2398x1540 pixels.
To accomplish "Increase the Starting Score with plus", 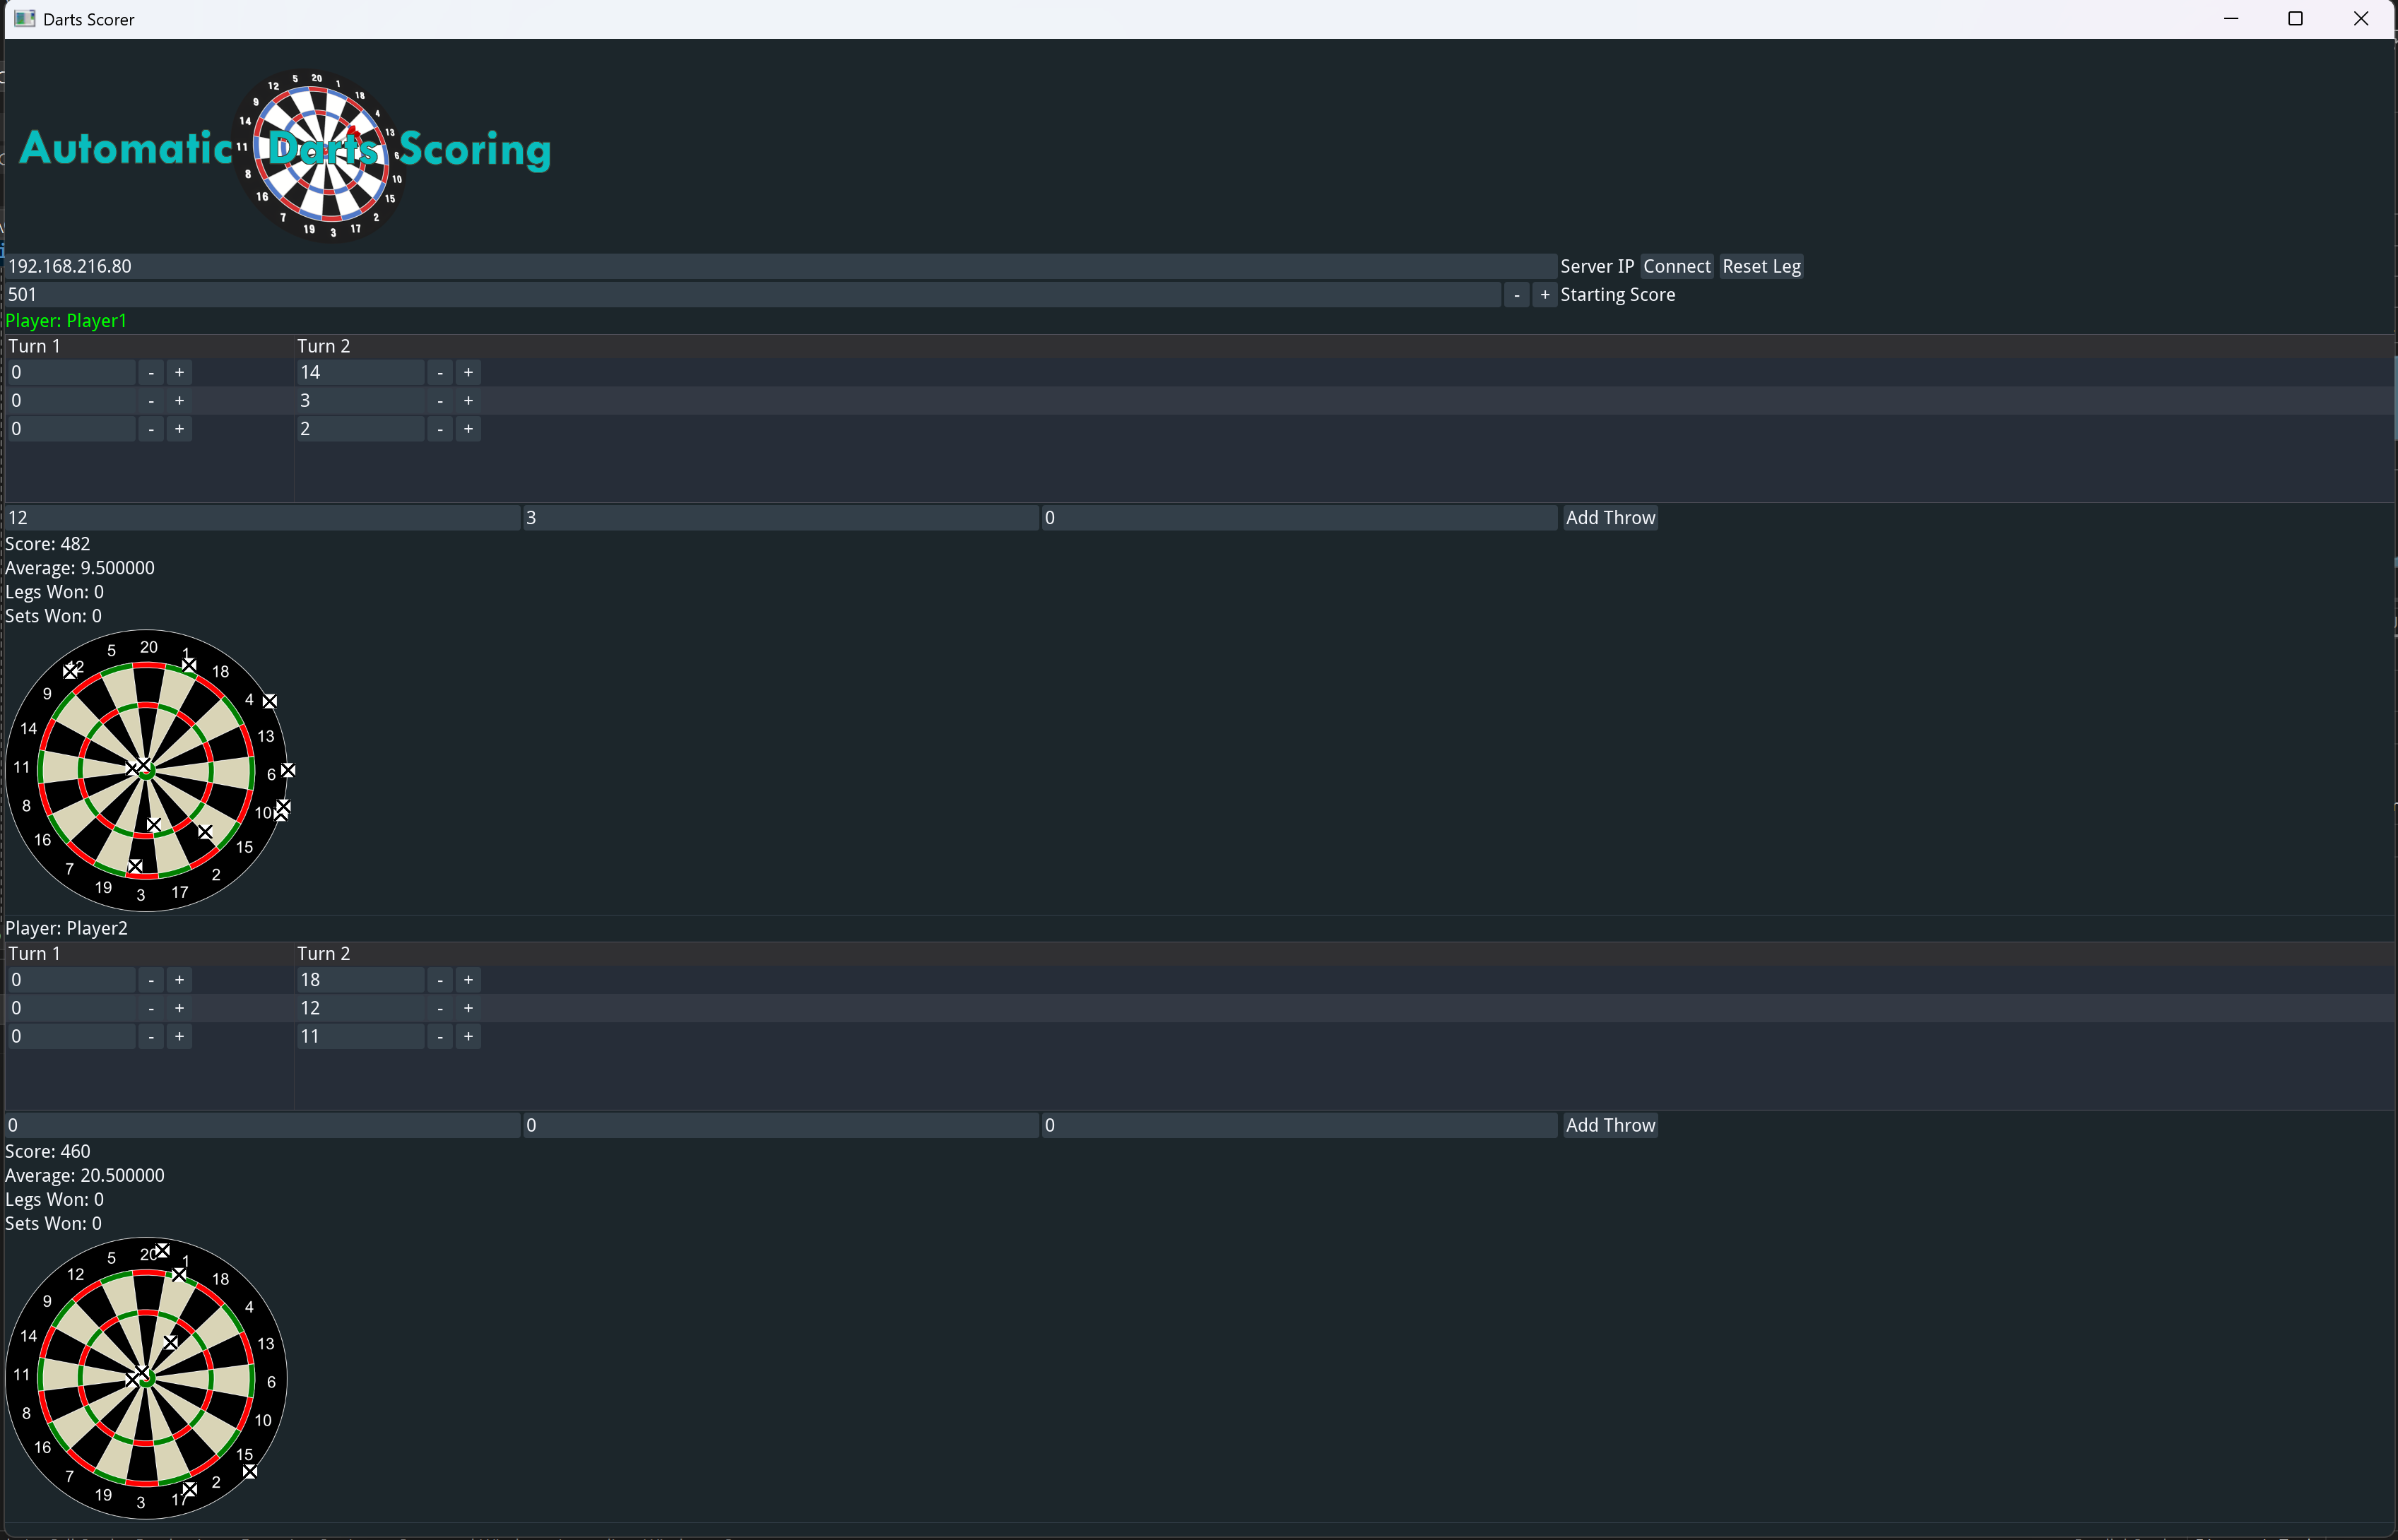I will click(1544, 295).
